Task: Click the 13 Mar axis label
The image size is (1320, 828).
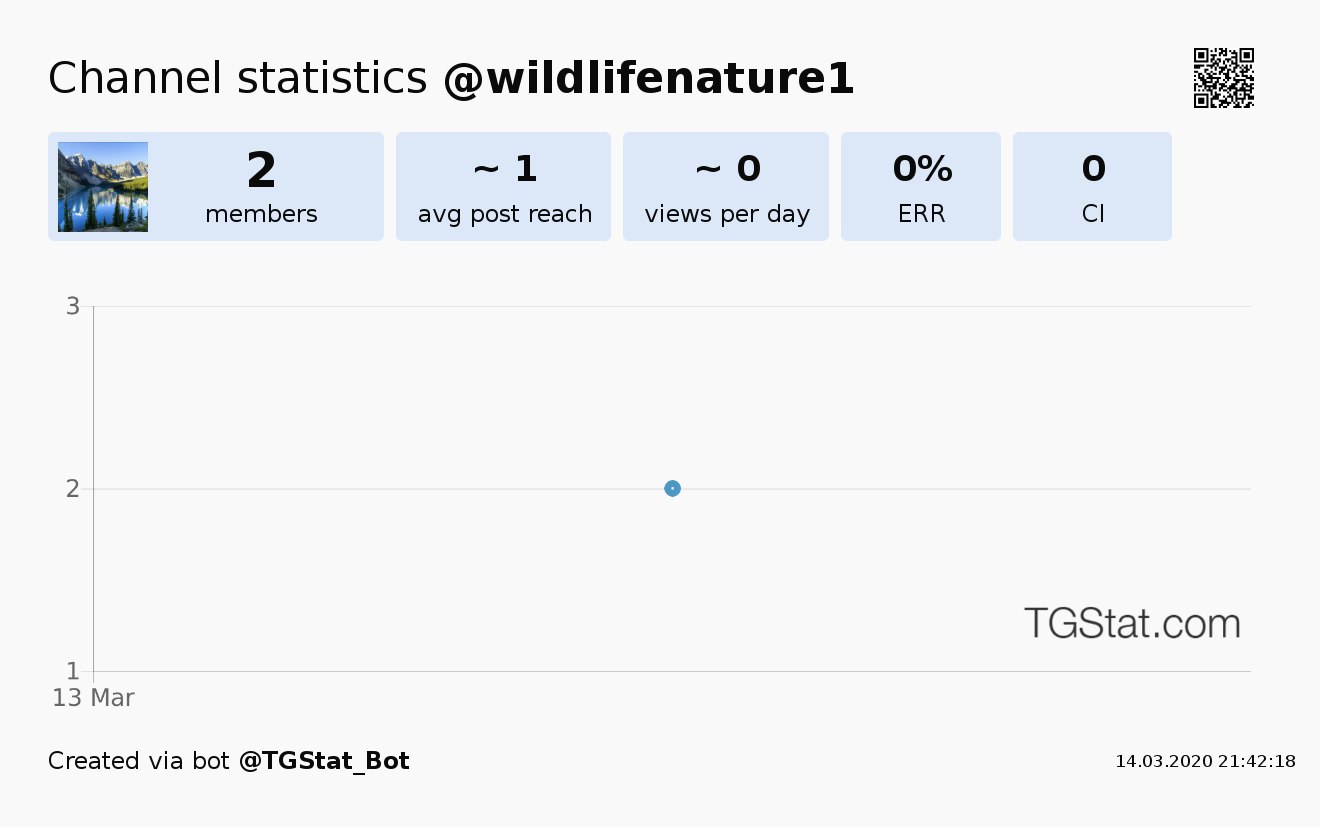Action: pyautogui.click(x=93, y=698)
